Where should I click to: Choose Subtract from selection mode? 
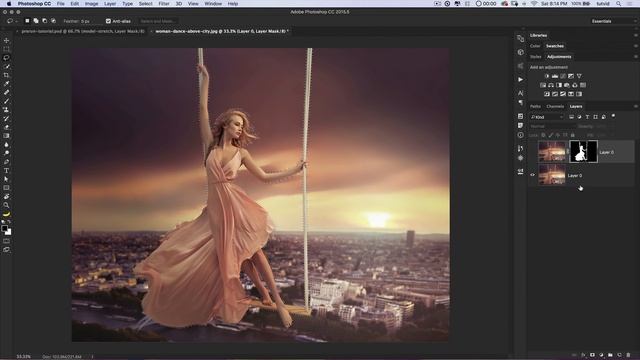[x=44, y=21]
